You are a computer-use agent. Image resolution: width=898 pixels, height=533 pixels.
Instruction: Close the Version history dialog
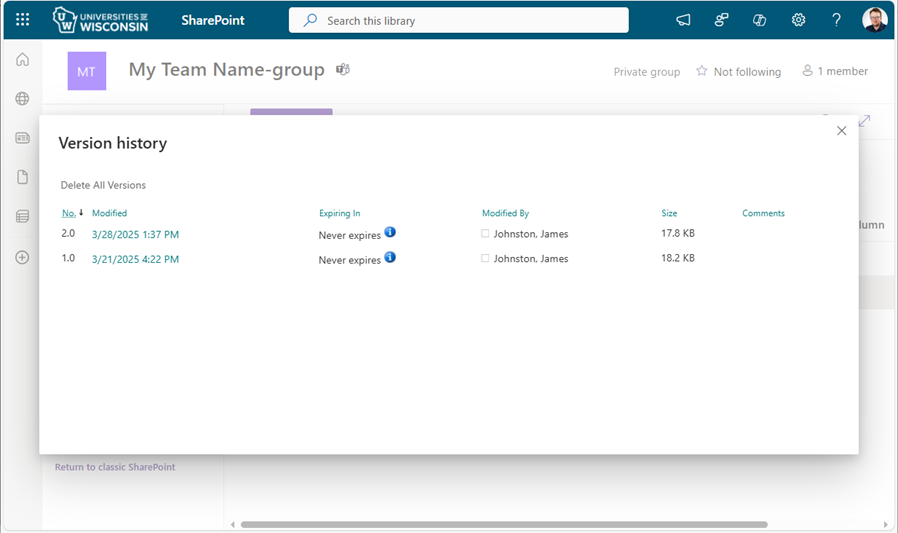(841, 131)
